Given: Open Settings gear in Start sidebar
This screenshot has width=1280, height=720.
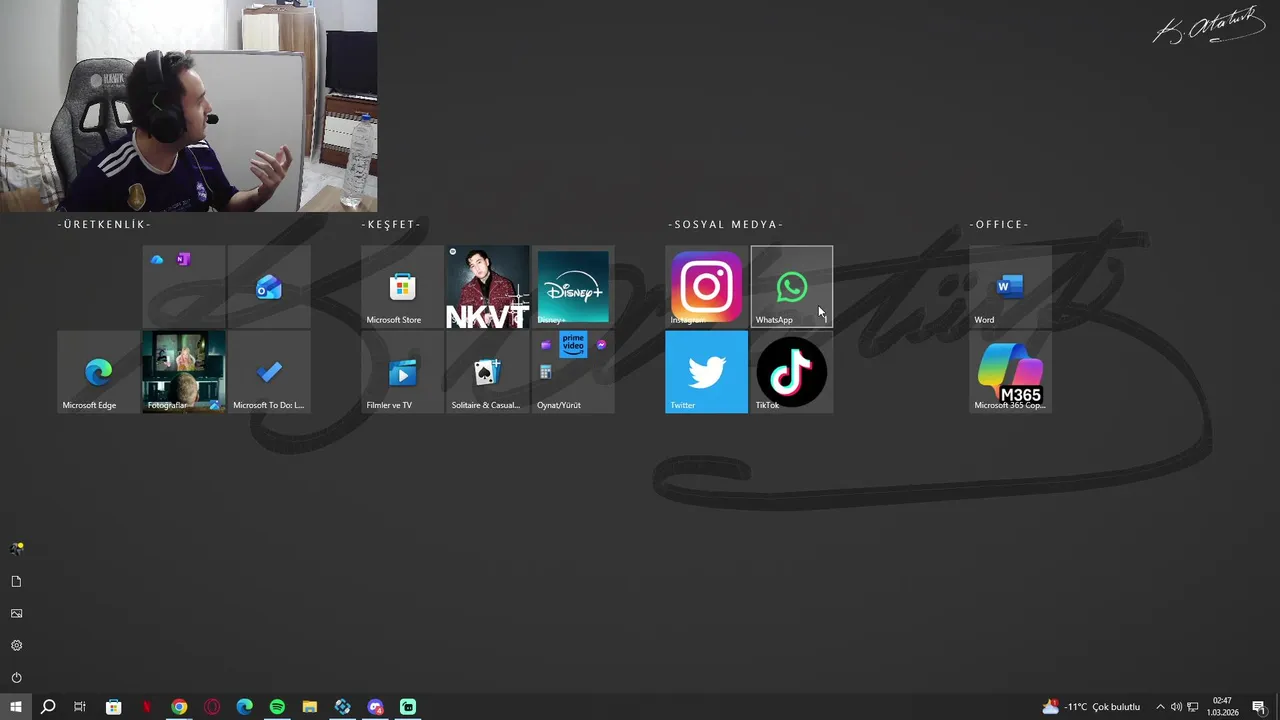Looking at the screenshot, I should (16, 645).
